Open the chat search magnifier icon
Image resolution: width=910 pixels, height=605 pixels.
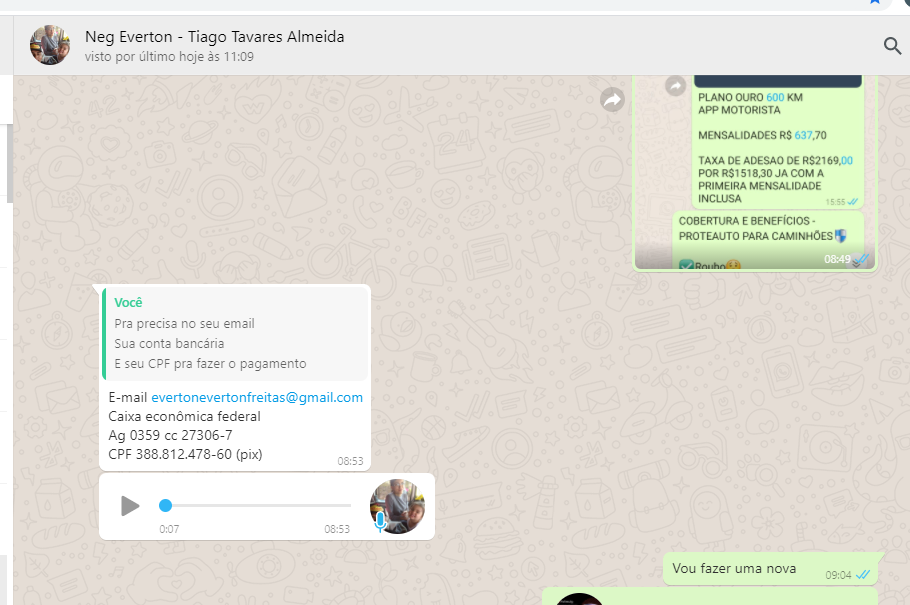(x=892, y=45)
